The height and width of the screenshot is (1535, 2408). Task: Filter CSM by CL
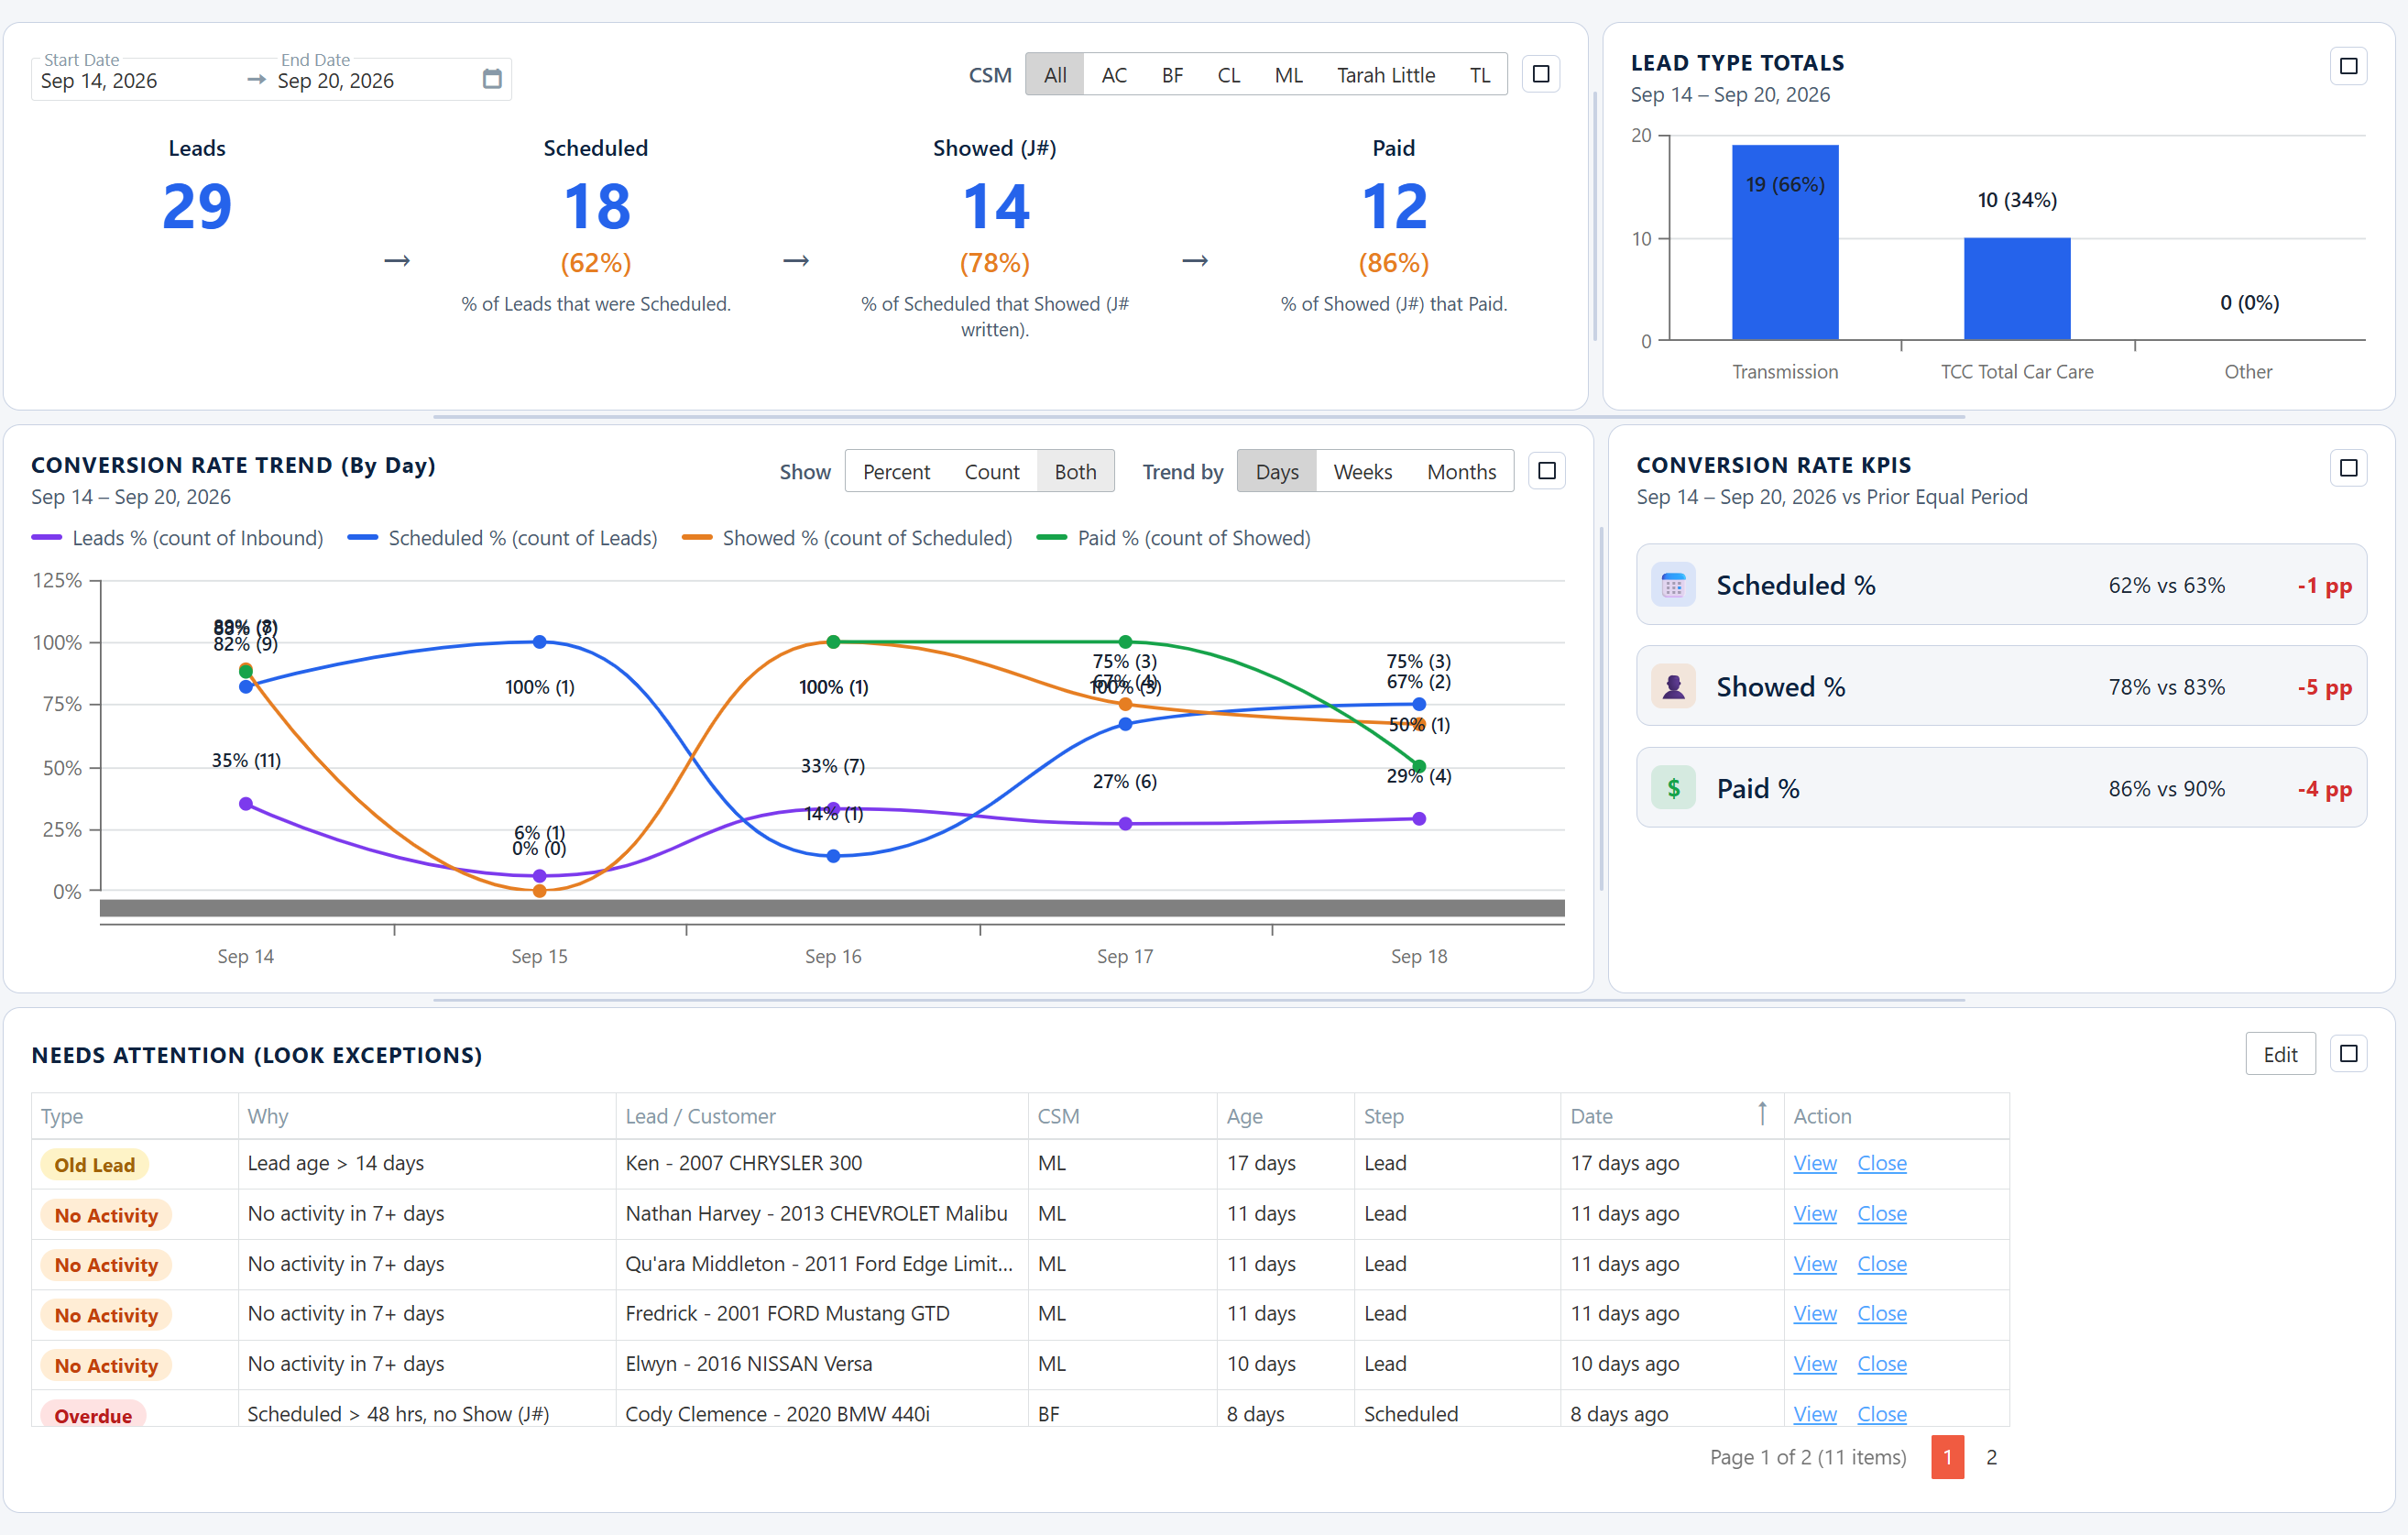1229,75
